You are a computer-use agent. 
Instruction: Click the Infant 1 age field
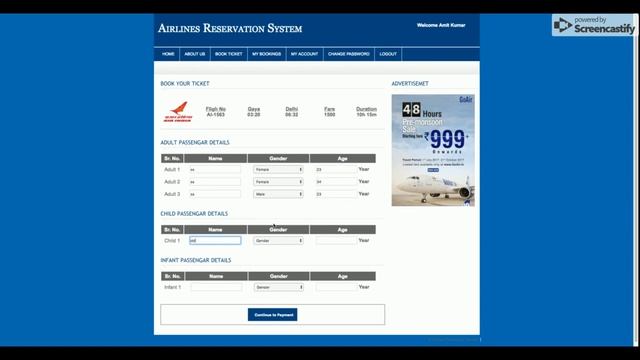[336, 287]
